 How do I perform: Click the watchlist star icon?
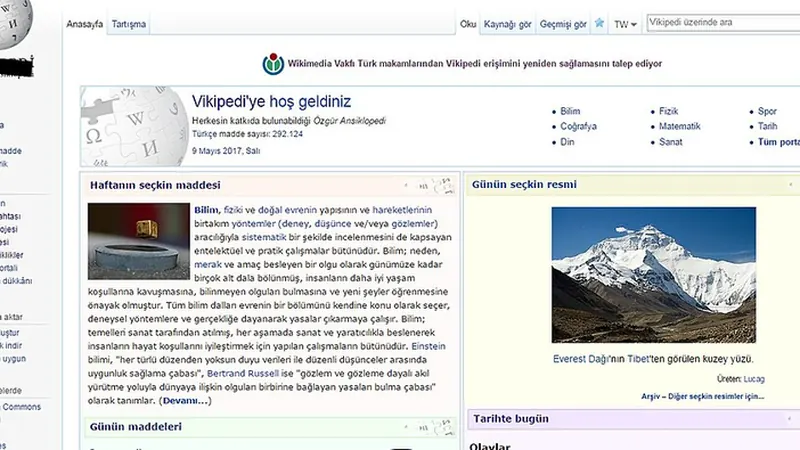point(599,23)
